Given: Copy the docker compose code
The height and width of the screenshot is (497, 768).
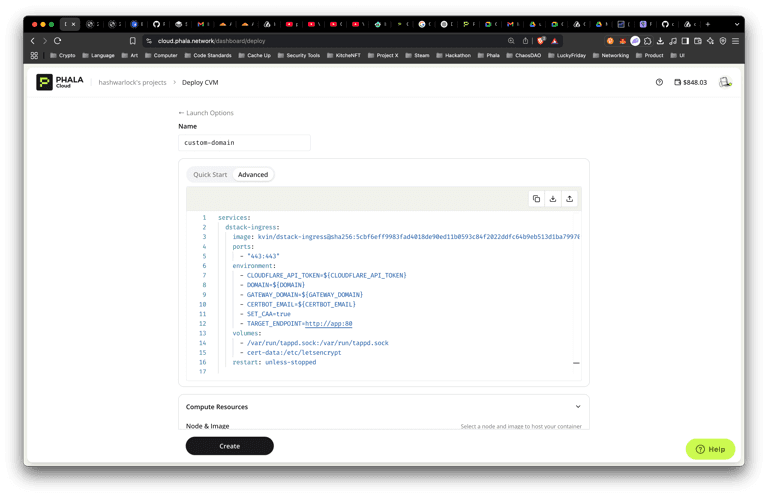Looking at the screenshot, I should point(536,199).
